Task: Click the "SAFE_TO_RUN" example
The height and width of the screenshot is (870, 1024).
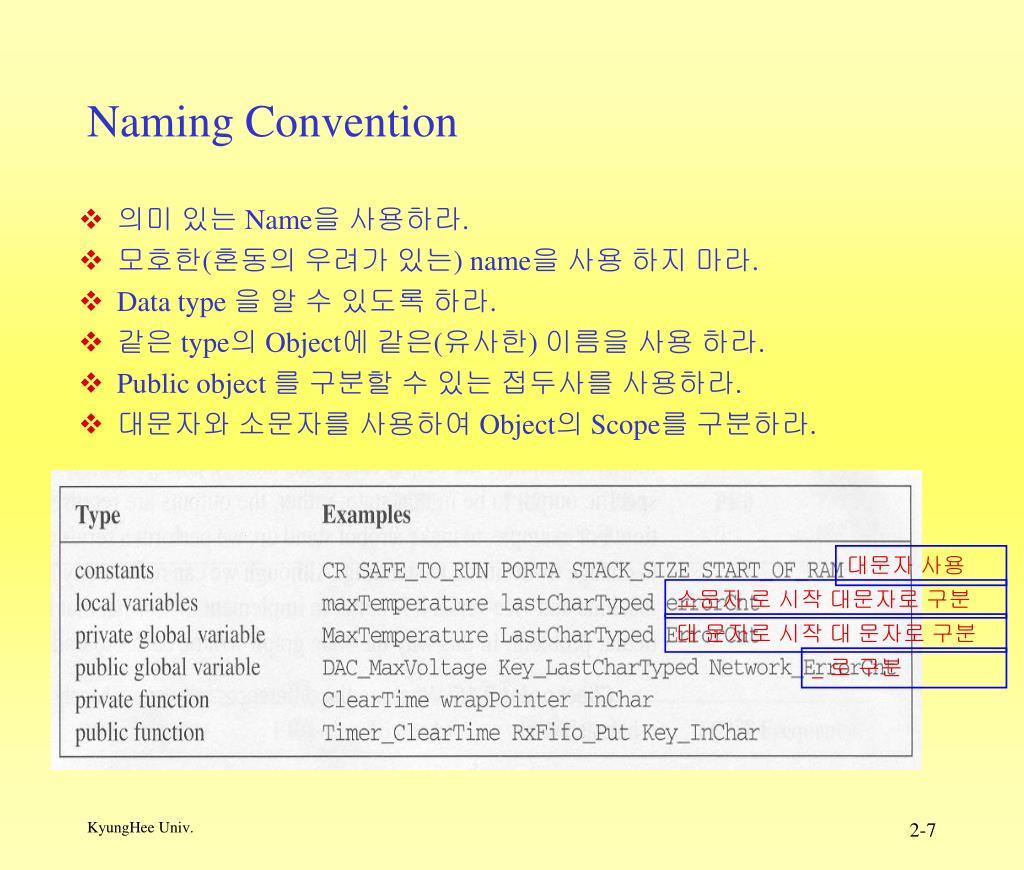Action: click(x=424, y=572)
